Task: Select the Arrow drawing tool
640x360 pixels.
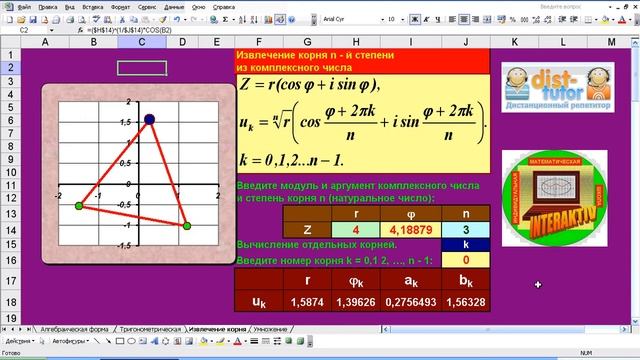Action: click(108, 341)
